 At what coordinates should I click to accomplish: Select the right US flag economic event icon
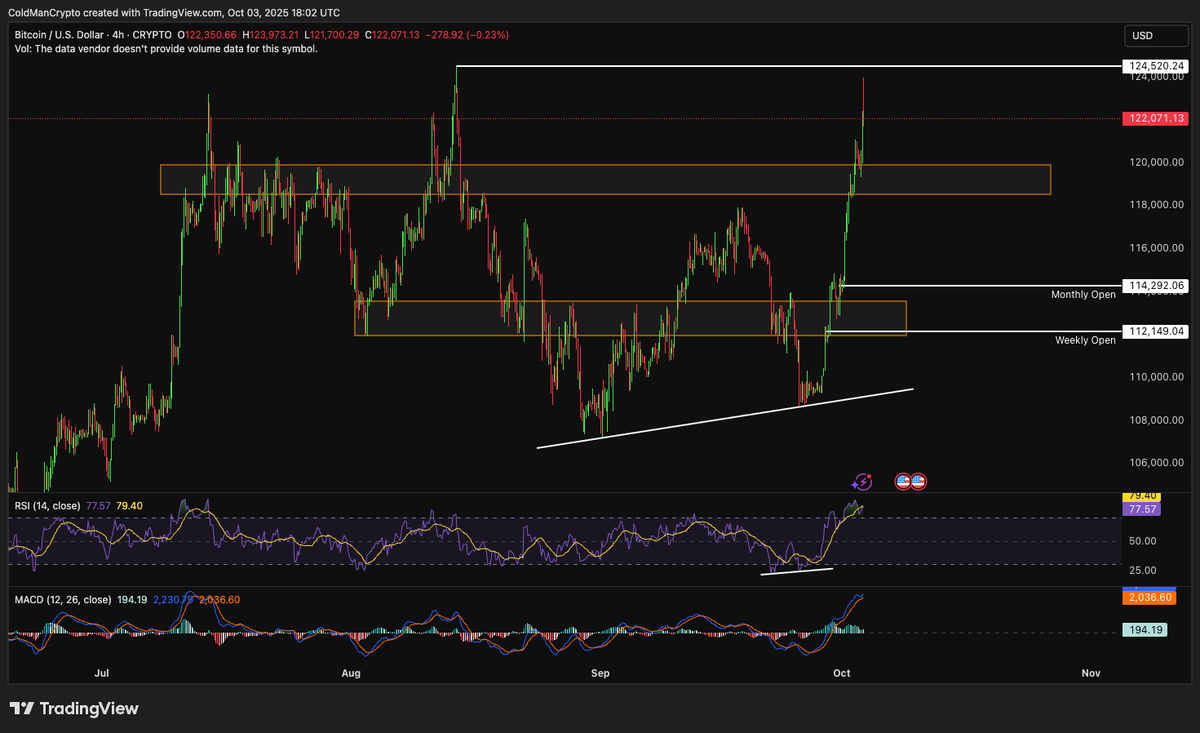(918, 481)
